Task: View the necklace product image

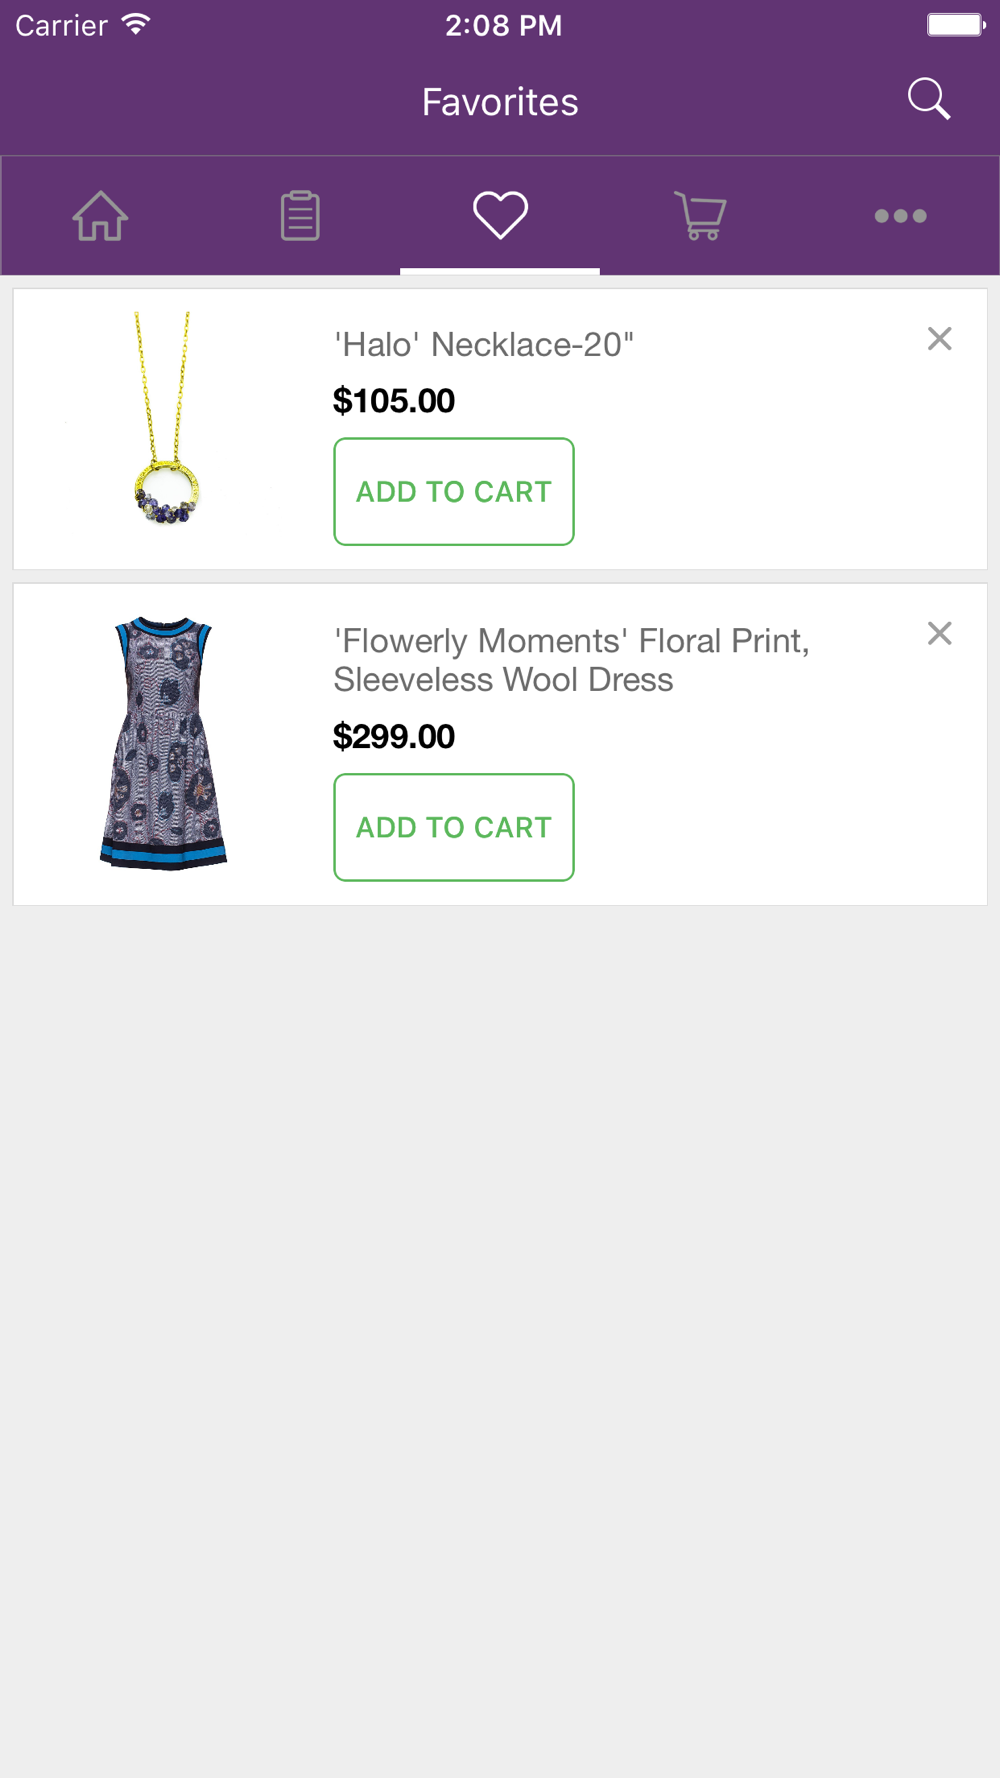Action: (165, 418)
